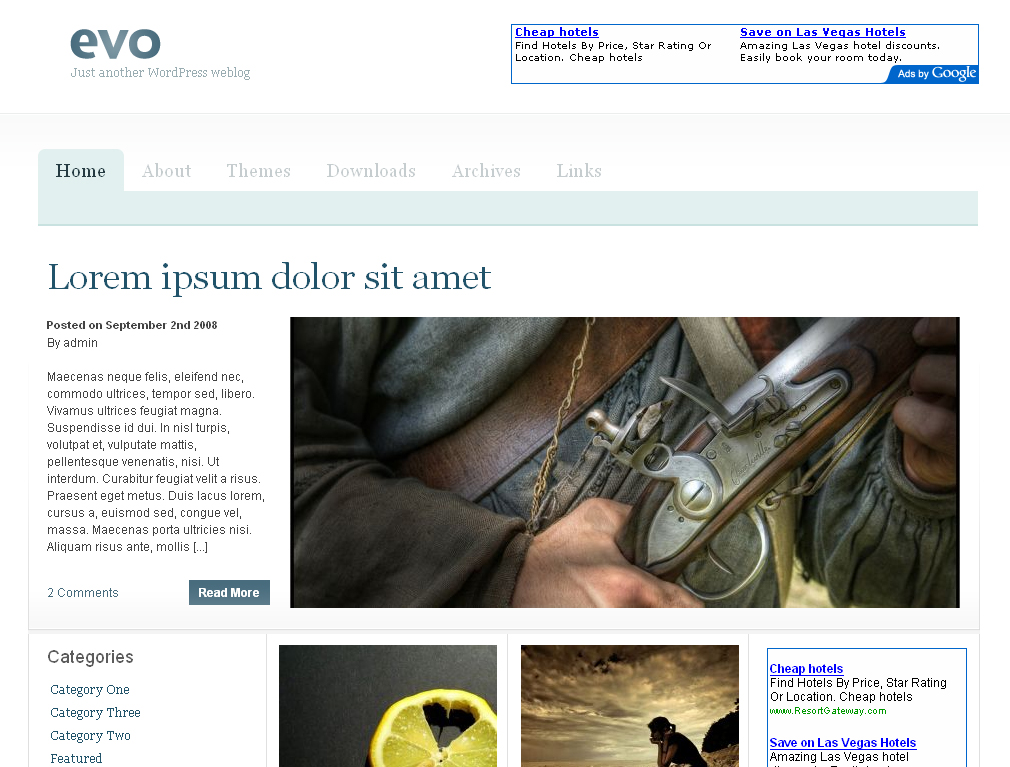Click the Categories heading
This screenshot has width=1010, height=767.
(90, 657)
